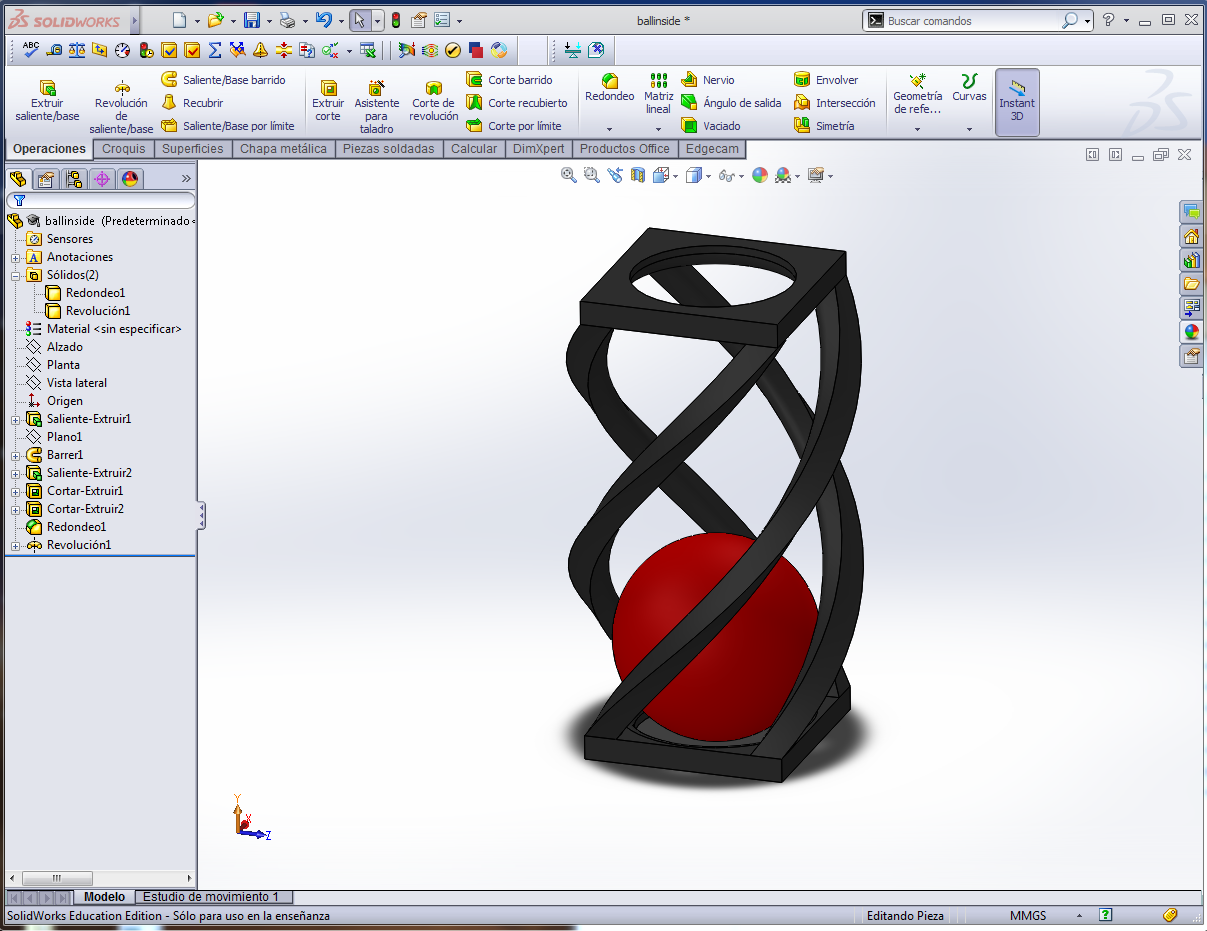Click the Previous view icon

614,175
